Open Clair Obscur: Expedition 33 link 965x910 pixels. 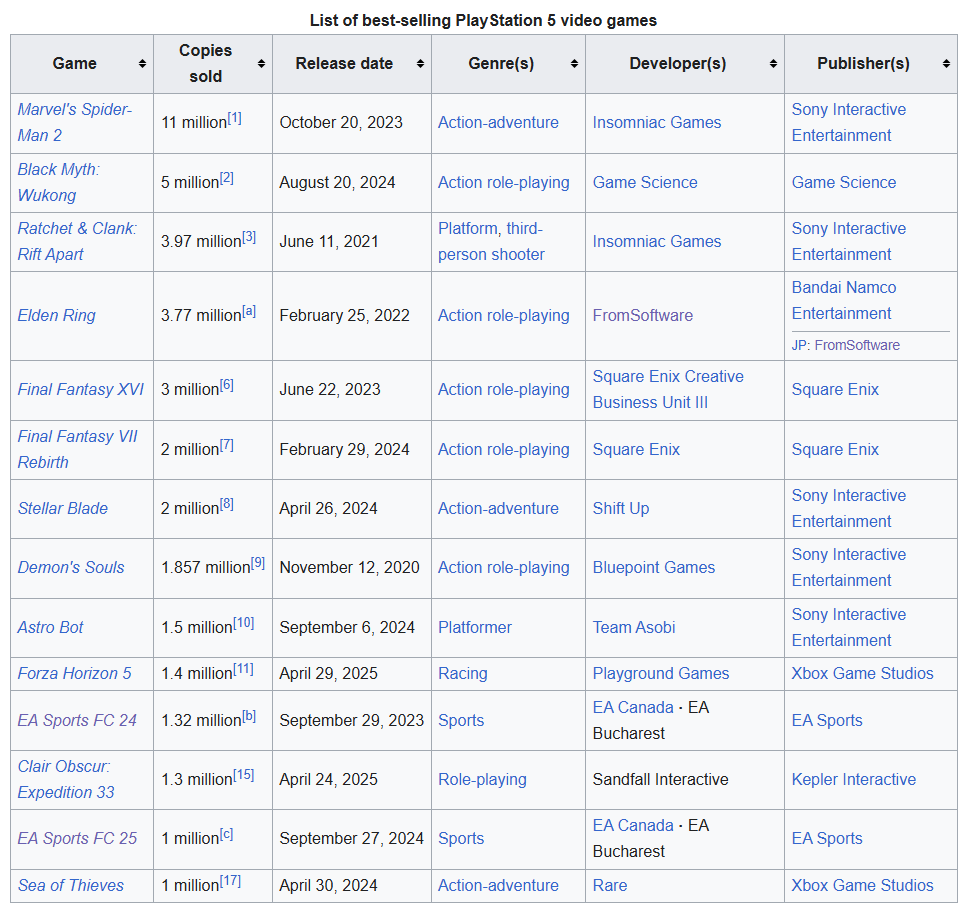coord(66,780)
